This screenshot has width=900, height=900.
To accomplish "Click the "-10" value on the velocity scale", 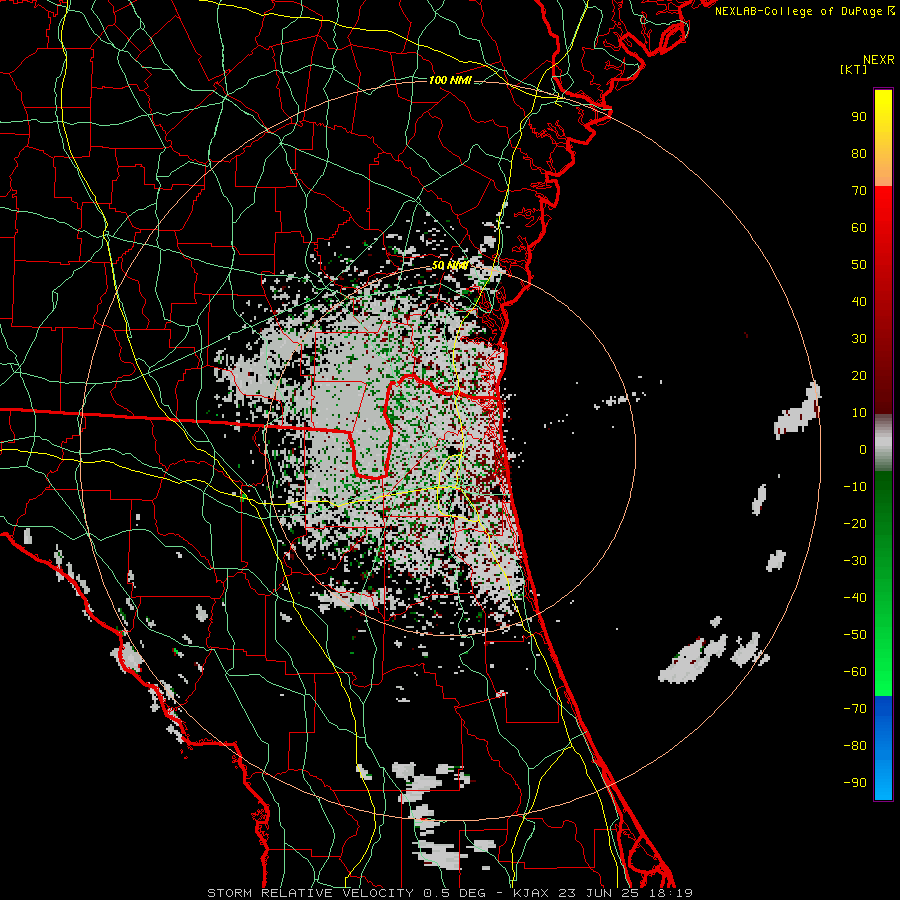I will 855,487.
